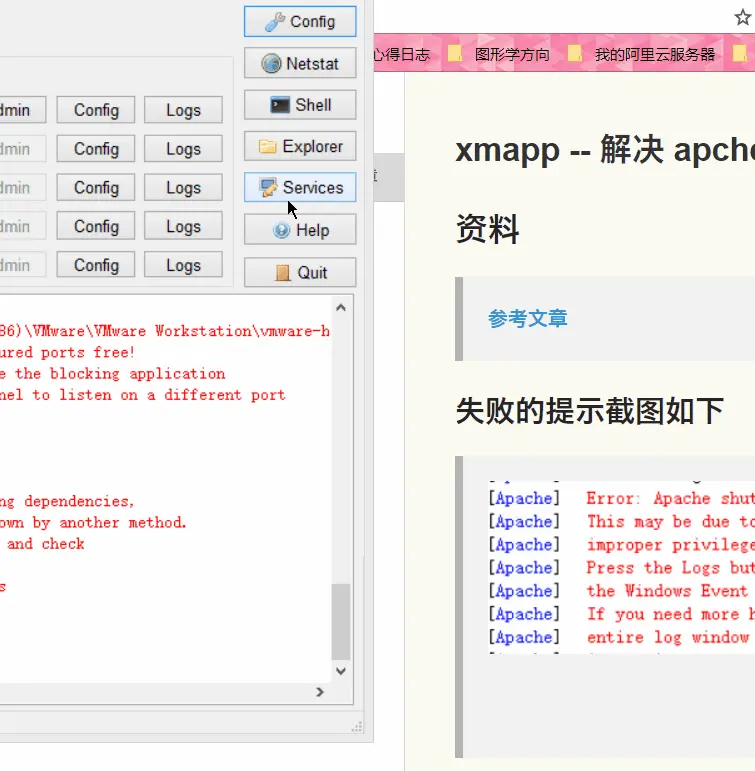Click Config button in the first module row

(96, 110)
